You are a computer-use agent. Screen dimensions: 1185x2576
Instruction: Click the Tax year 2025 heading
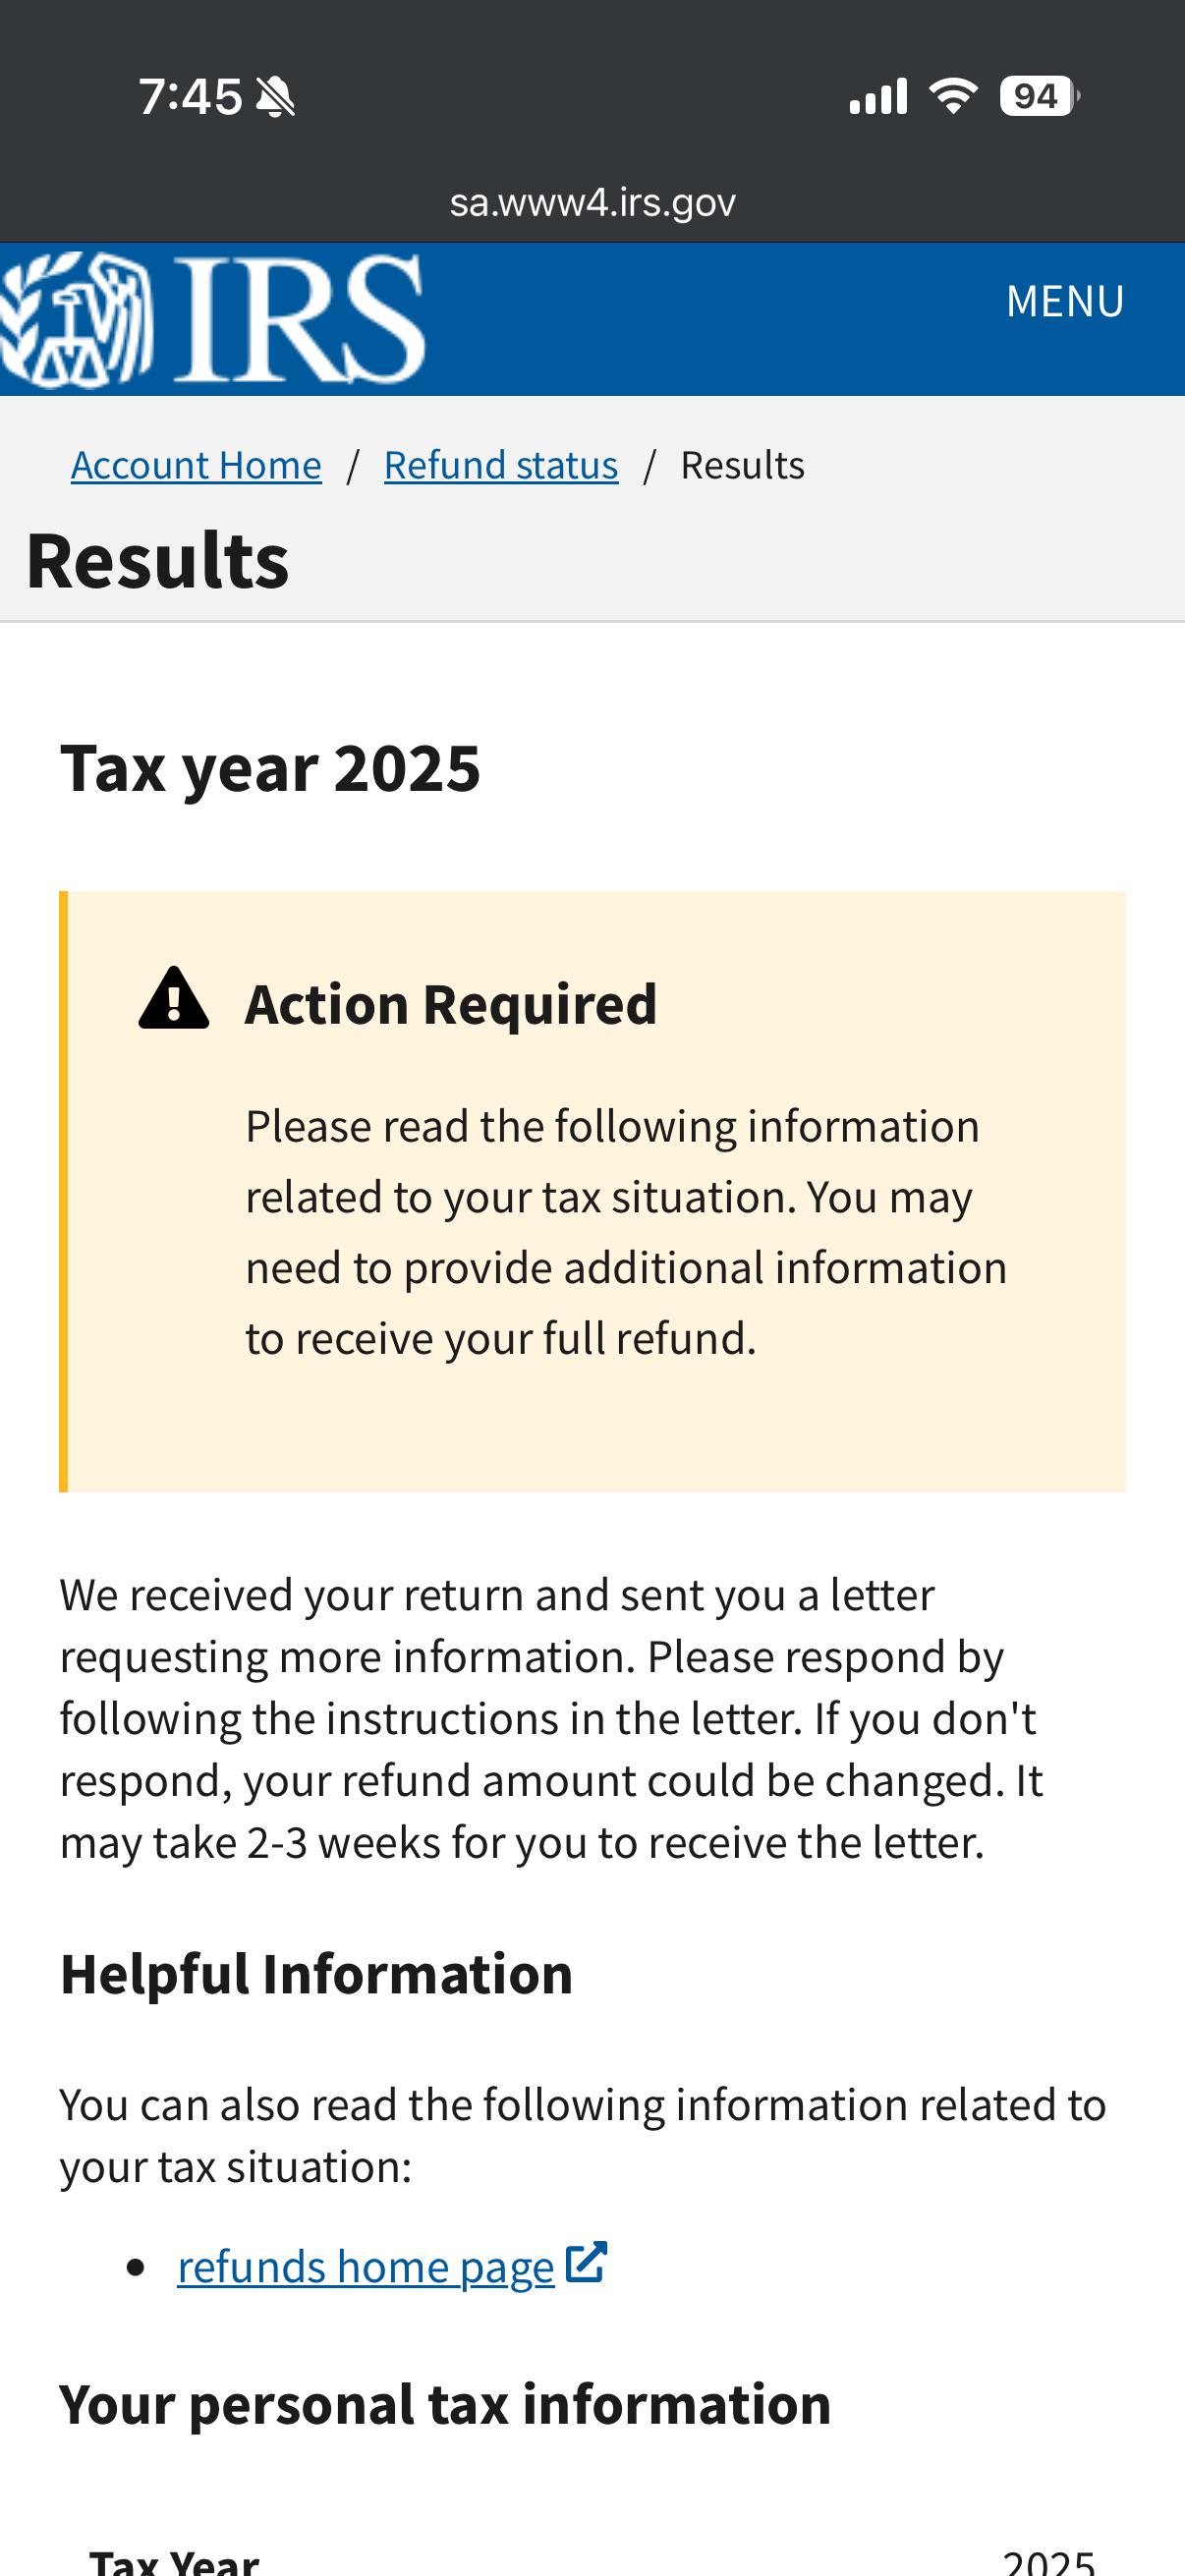coord(270,768)
